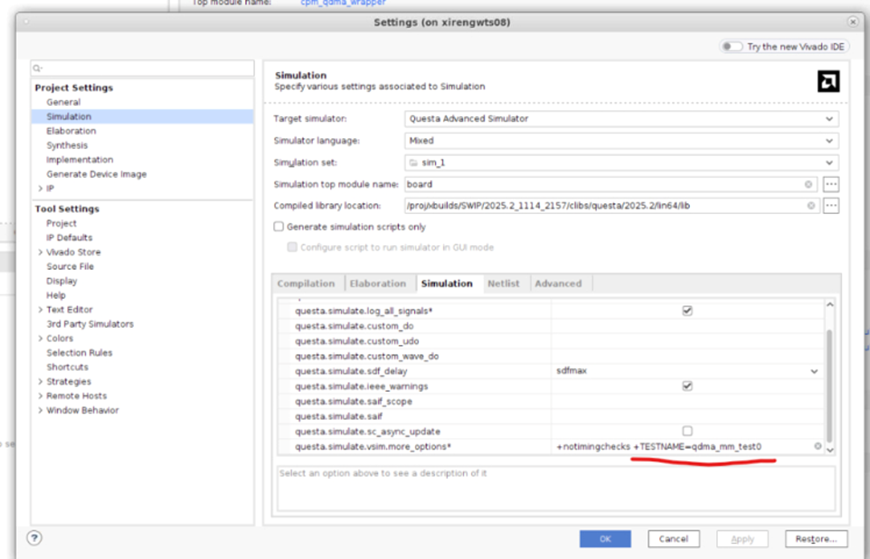
Task: Expand Remote Hosts tree item
Action: [40, 396]
